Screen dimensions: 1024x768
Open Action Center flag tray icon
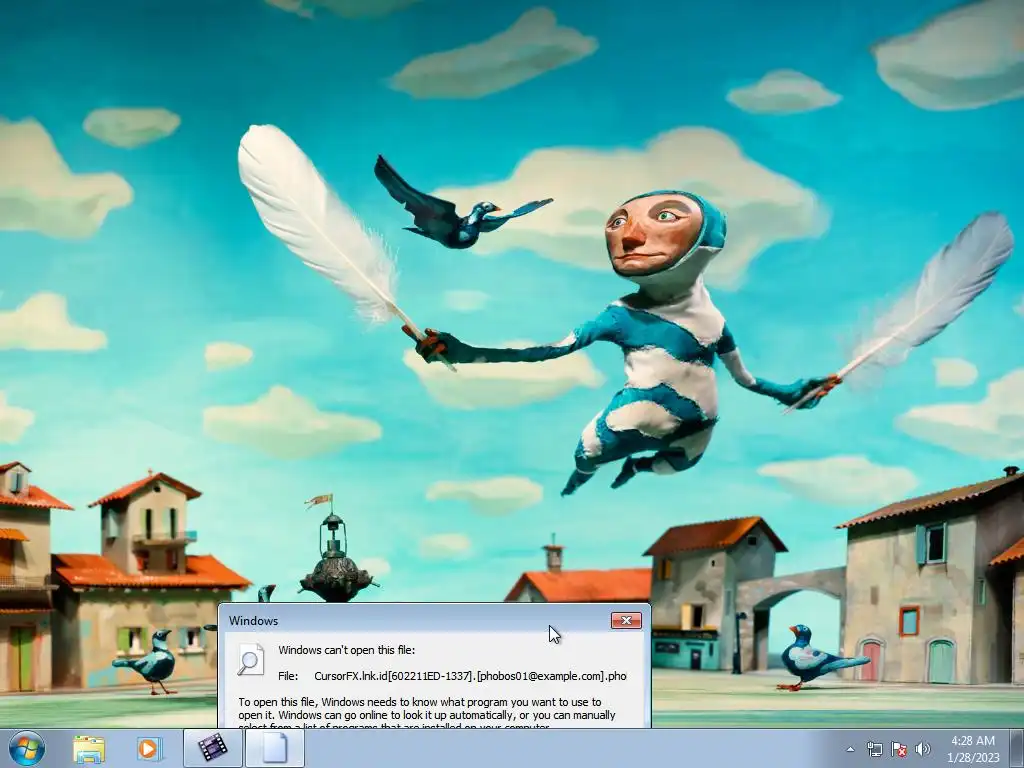[x=899, y=749]
